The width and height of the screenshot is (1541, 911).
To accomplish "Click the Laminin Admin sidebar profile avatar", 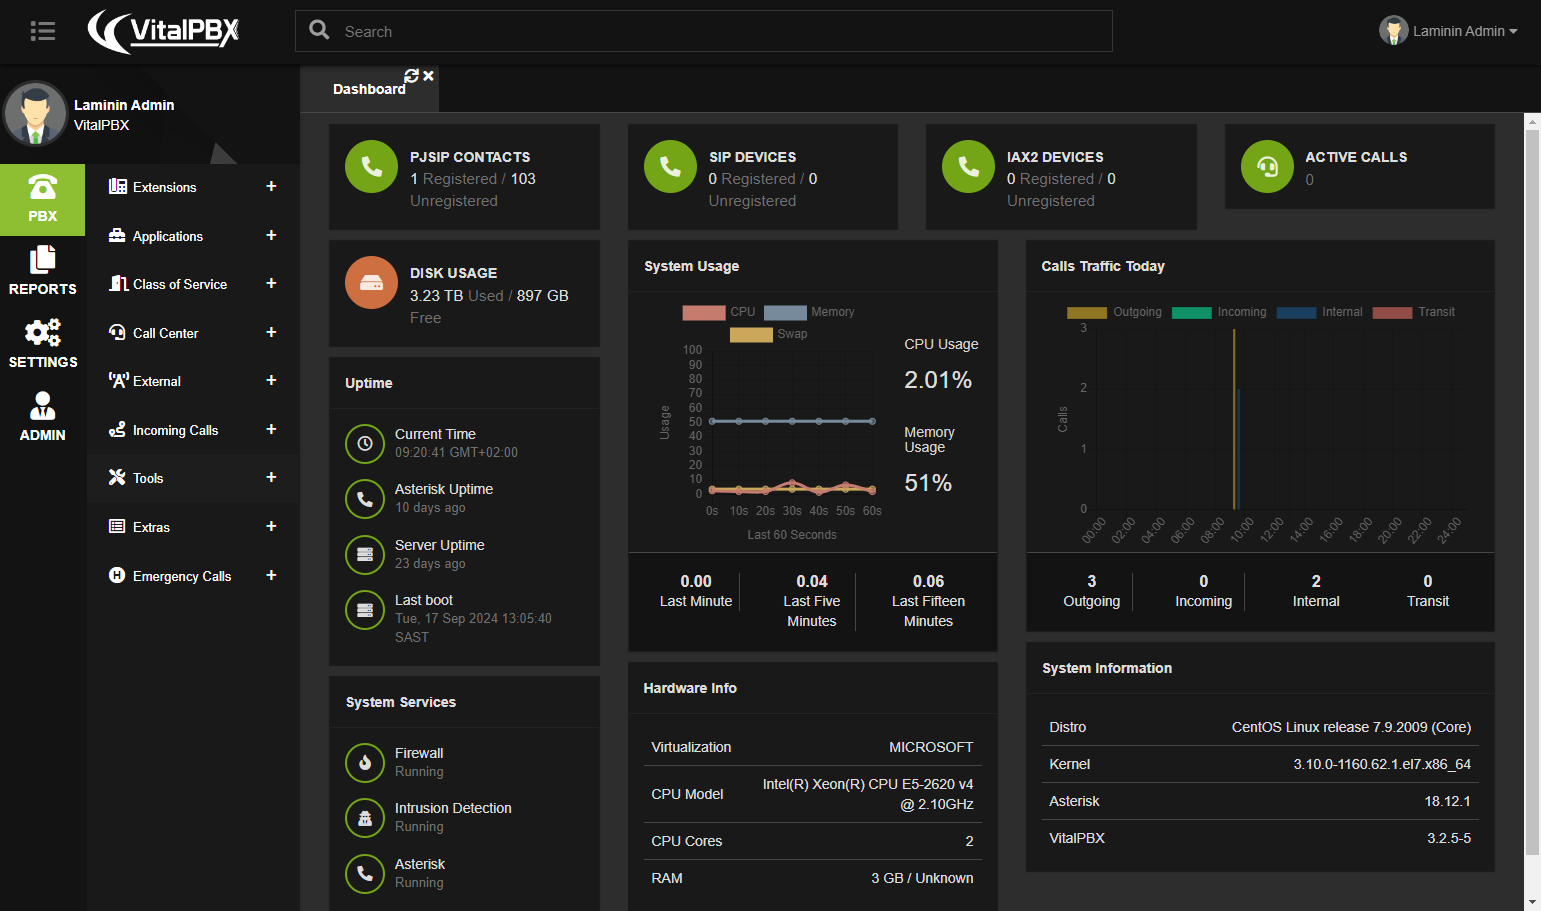I will (35, 114).
